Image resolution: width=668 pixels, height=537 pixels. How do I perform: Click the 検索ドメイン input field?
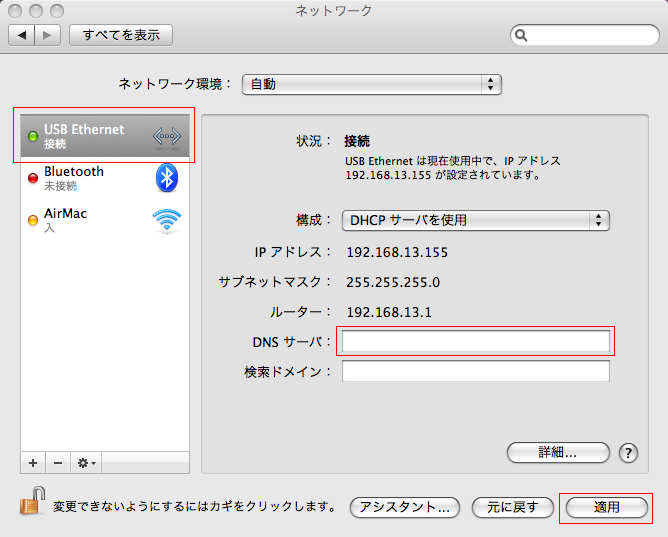tap(475, 371)
